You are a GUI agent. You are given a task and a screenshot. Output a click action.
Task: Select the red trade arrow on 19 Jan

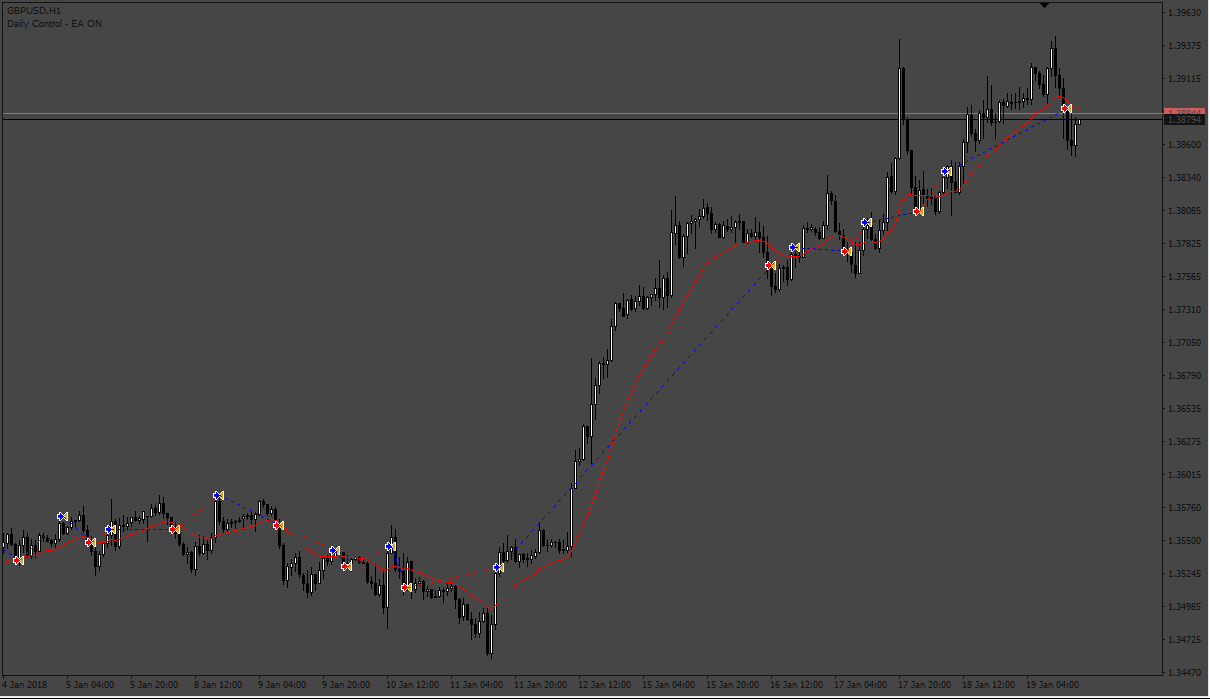click(1067, 108)
